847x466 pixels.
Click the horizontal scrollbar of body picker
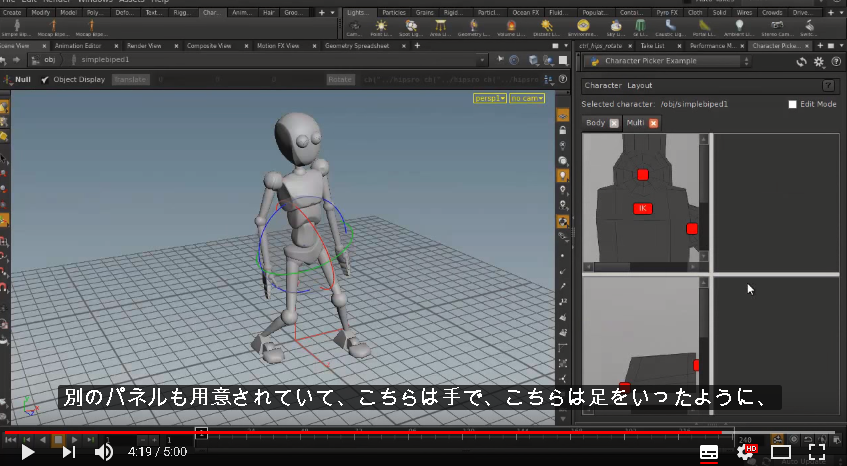pos(641,267)
